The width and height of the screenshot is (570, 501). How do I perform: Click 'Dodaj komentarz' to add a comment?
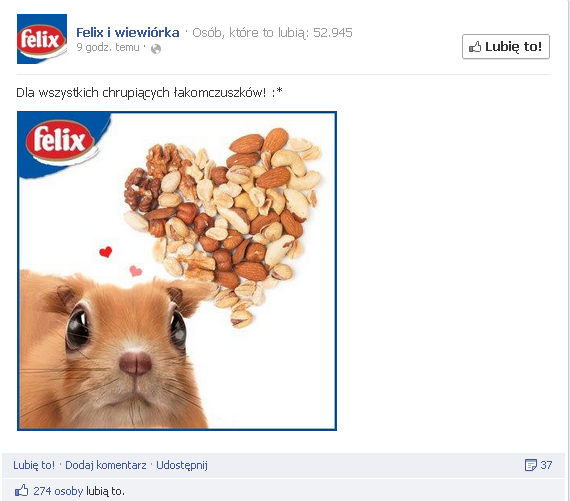(106, 465)
